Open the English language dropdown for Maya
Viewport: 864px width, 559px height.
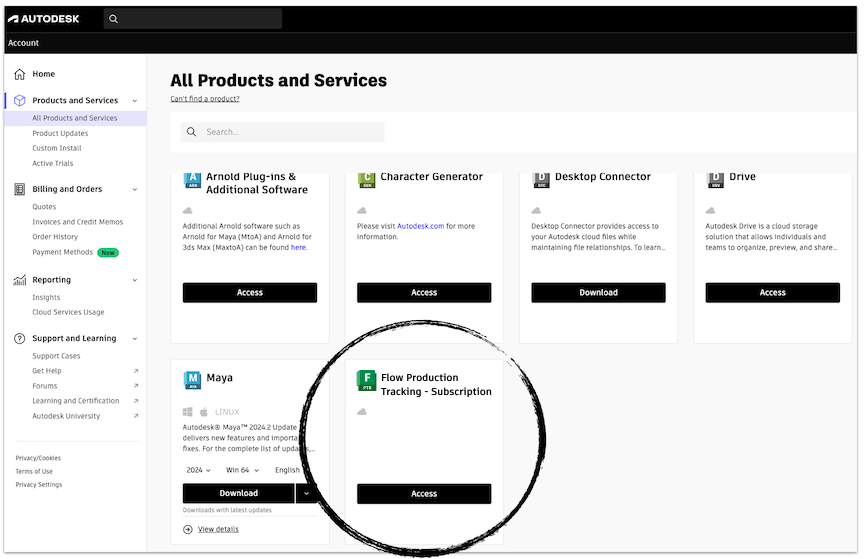(288, 470)
